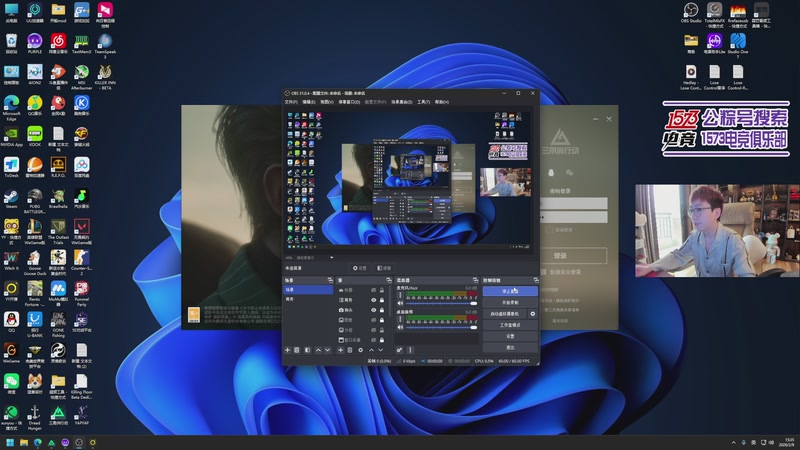This screenshot has width=800, height=450.
Task: Toggle lock on the window capture source
Action: pos(382,339)
